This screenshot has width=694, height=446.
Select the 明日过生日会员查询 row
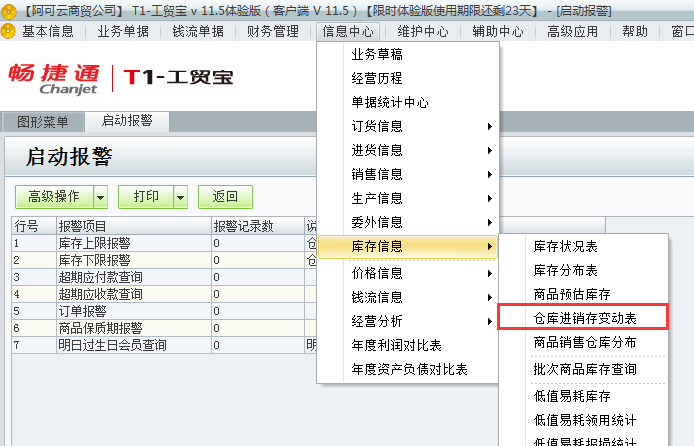[164, 345]
